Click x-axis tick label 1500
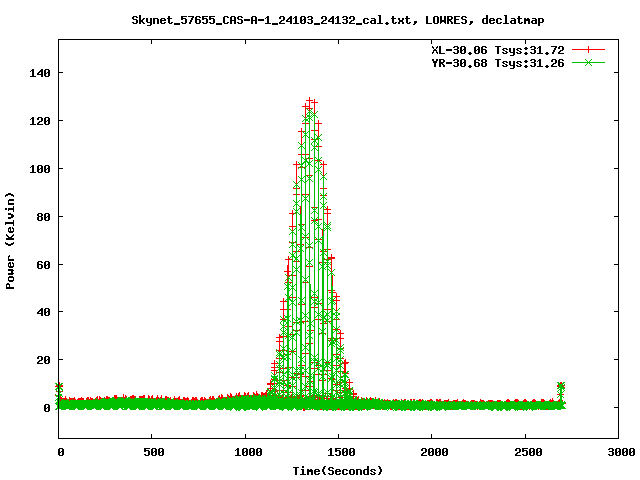640x480 pixels. click(341, 452)
